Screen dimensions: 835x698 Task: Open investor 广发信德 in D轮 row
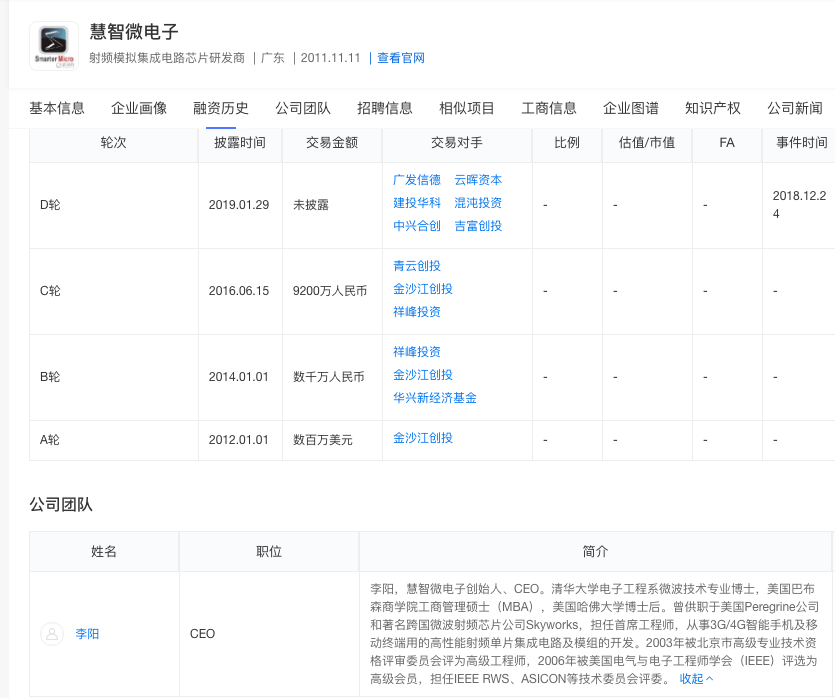tap(417, 180)
